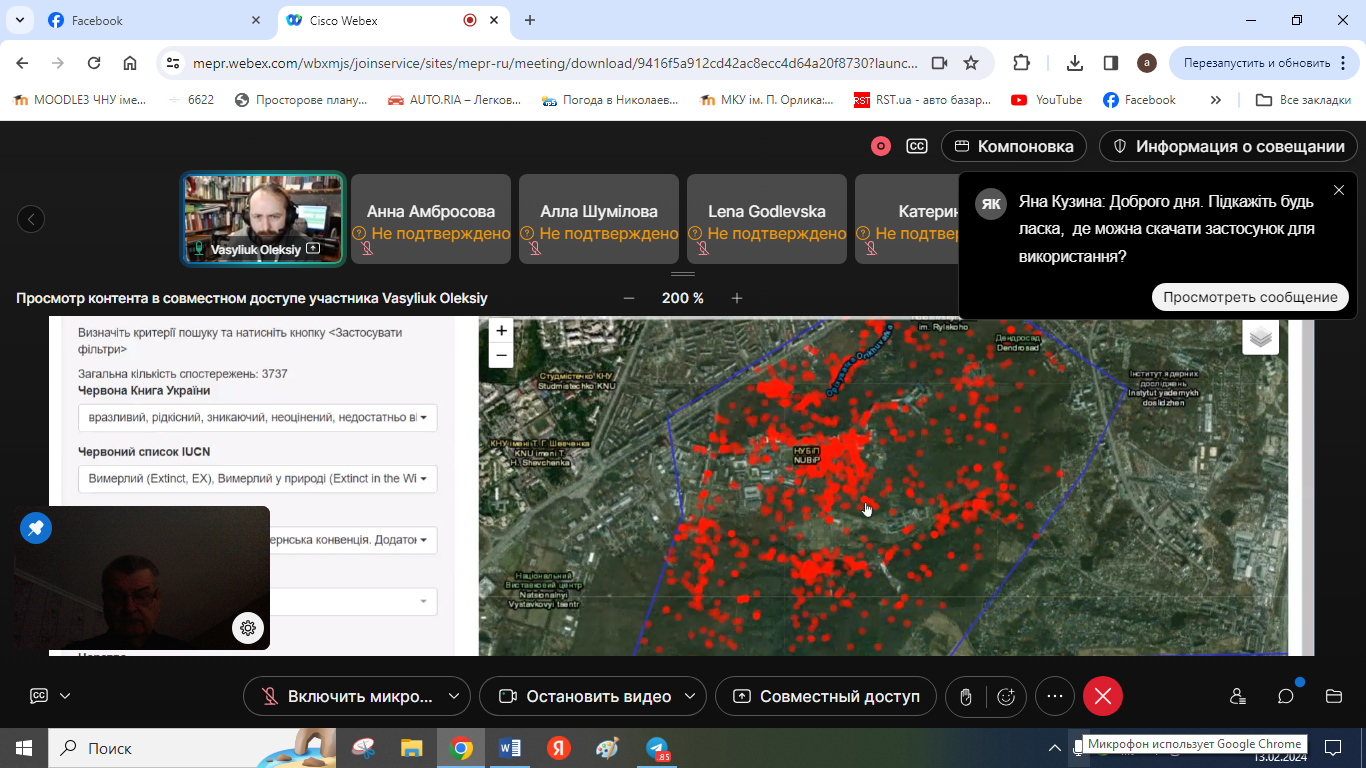This screenshot has width=1366, height=768.
Task: Open microphone options dropdown arrow
Action: click(453, 696)
